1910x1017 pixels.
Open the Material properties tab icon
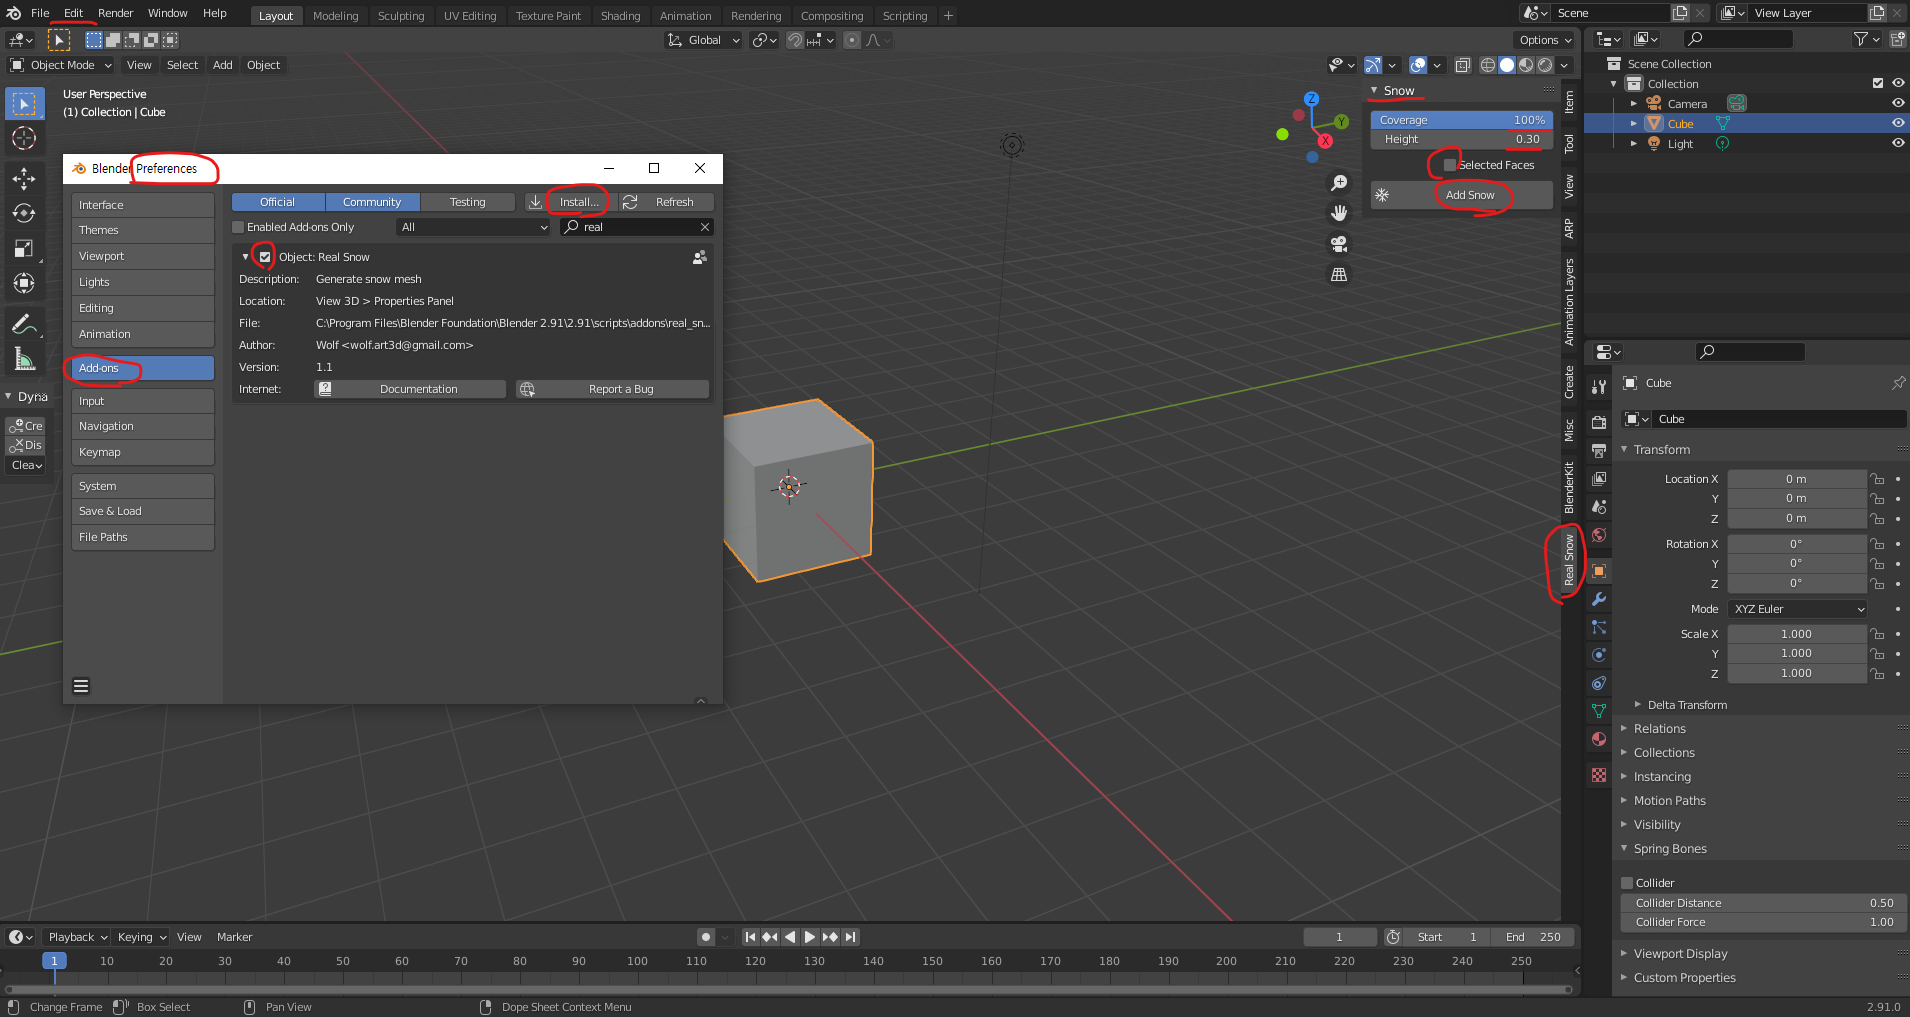(x=1599, y=739)
